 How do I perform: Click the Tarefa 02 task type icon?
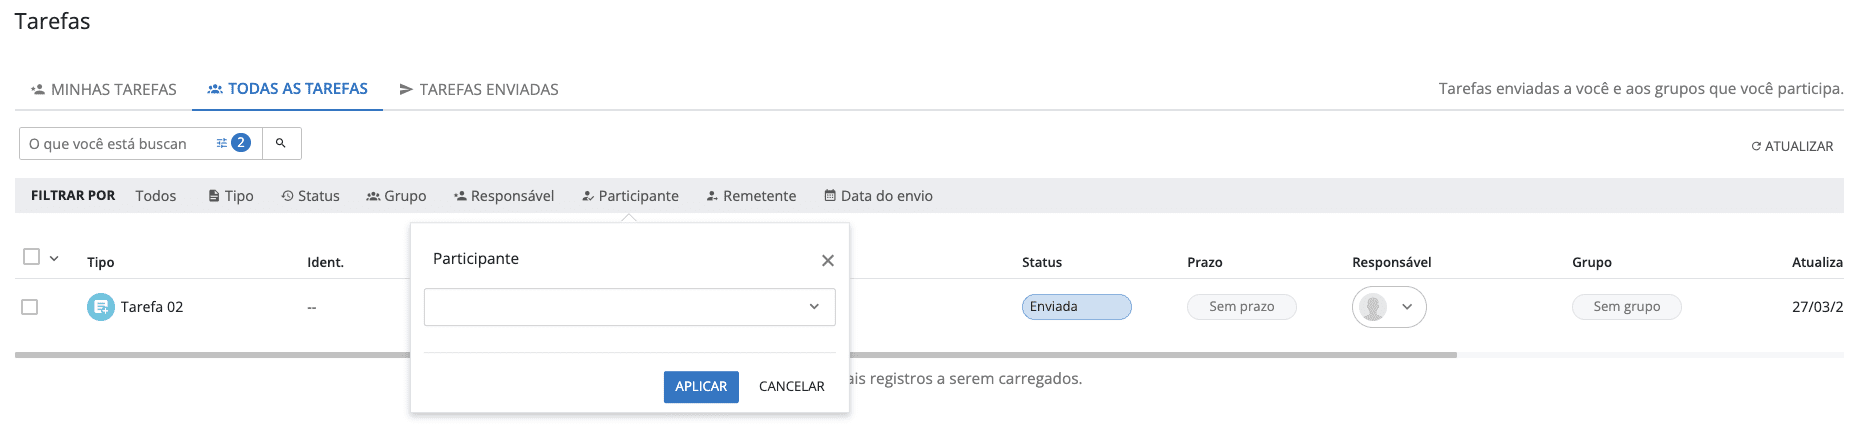(x=100, y=307)
